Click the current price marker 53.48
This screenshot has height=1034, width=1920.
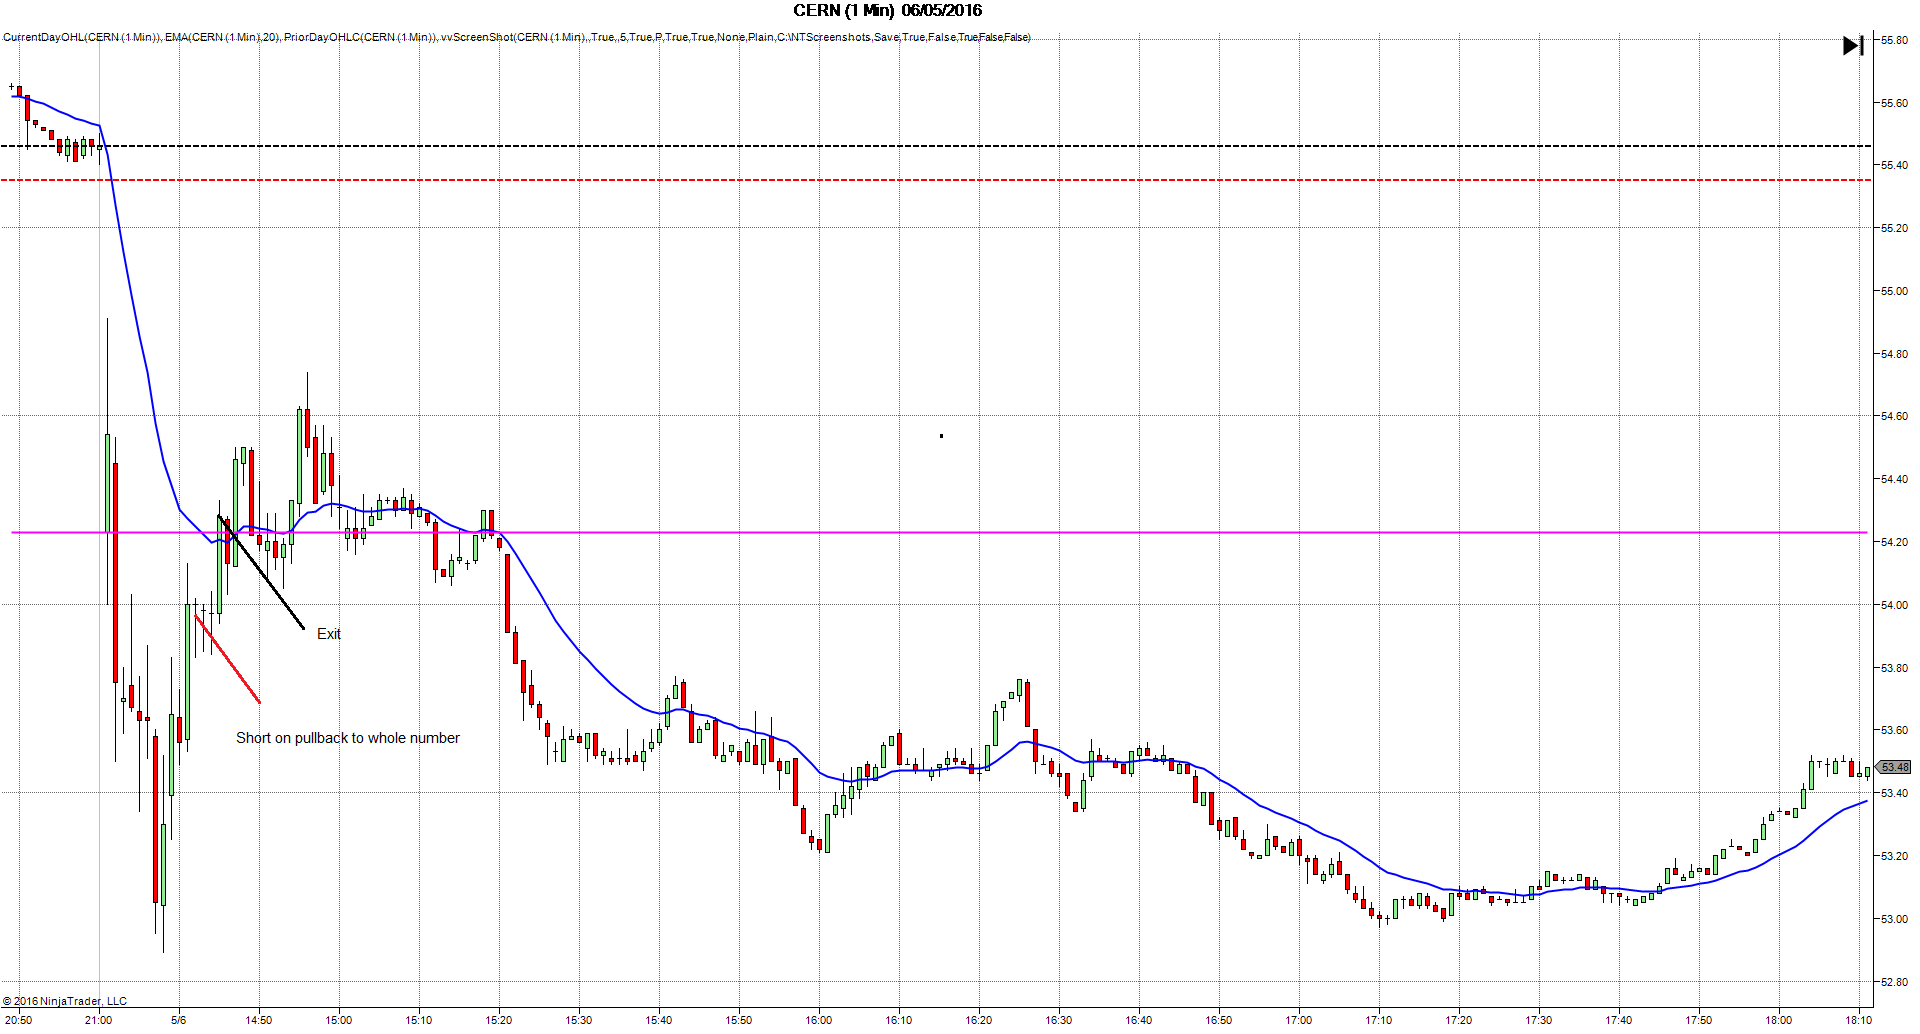(1894, 767)
